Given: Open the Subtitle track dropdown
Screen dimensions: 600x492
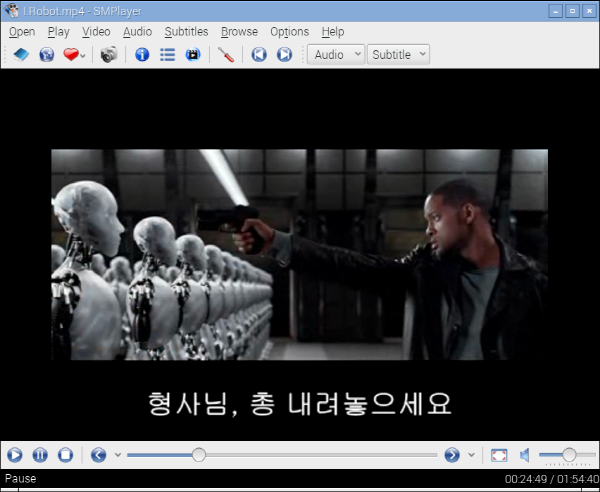Looking at the screenshot, I should pyautogui.click(x=398, y=54).
